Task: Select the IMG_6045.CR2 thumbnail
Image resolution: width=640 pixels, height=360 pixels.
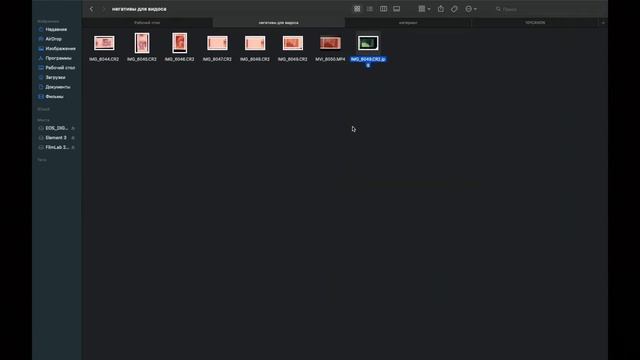Action: pos(142,43)
